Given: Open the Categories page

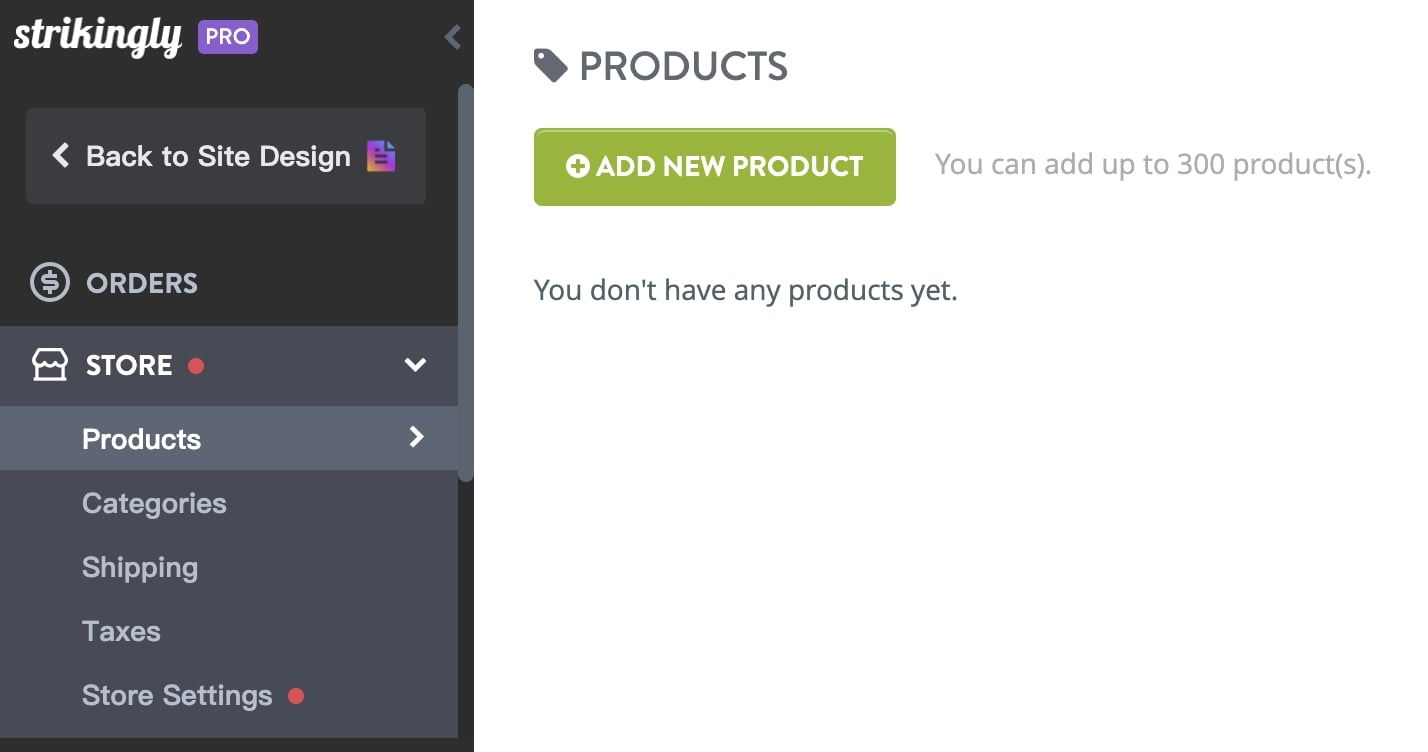Looking at the screenshot, I should click(x=154, y=503).
